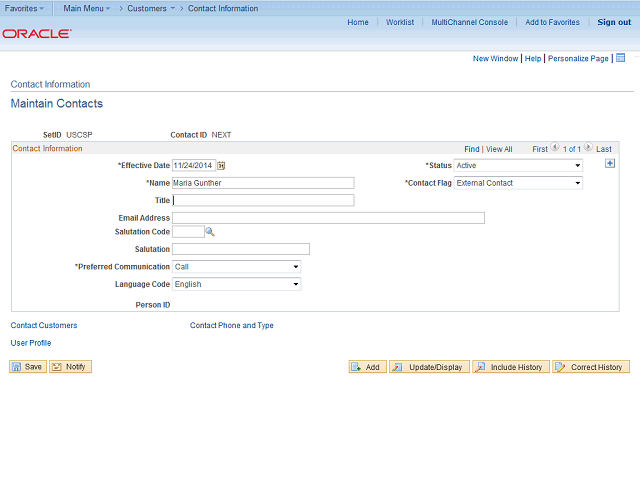Image resolution: width=640 pixels, height=480 pixels.
Task: Open the Effective Date calendar picker icon
Action: tap(221, 165)
